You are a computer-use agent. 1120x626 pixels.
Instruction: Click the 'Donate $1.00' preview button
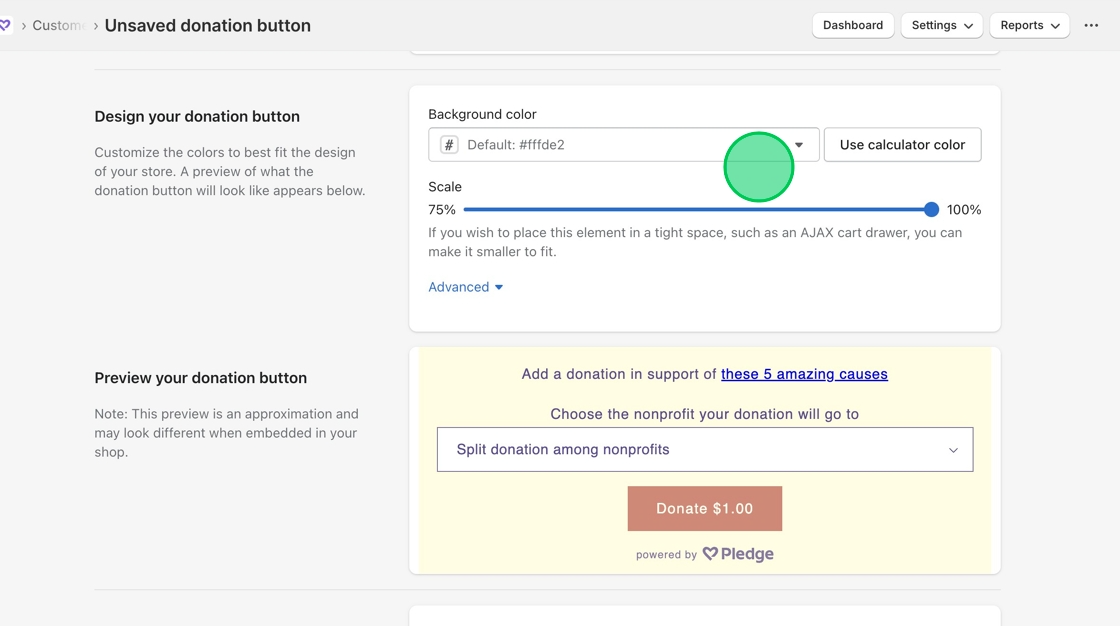(704, 509)
